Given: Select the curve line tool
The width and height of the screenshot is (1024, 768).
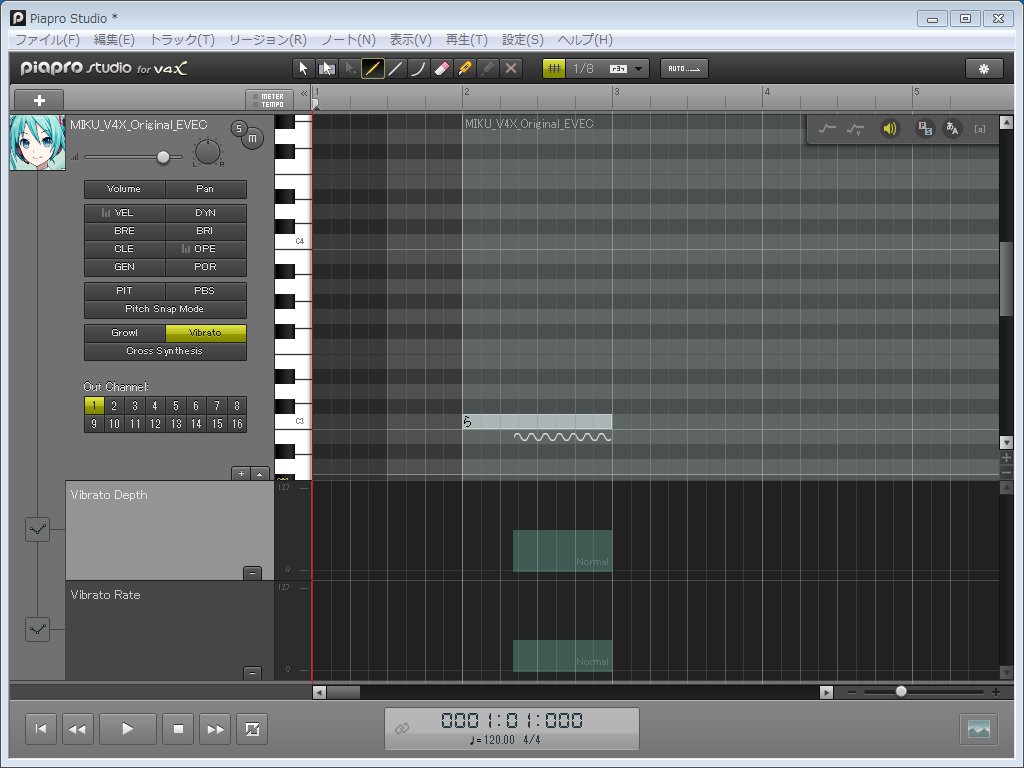Looking at the screenshot, I should [418, 68].
